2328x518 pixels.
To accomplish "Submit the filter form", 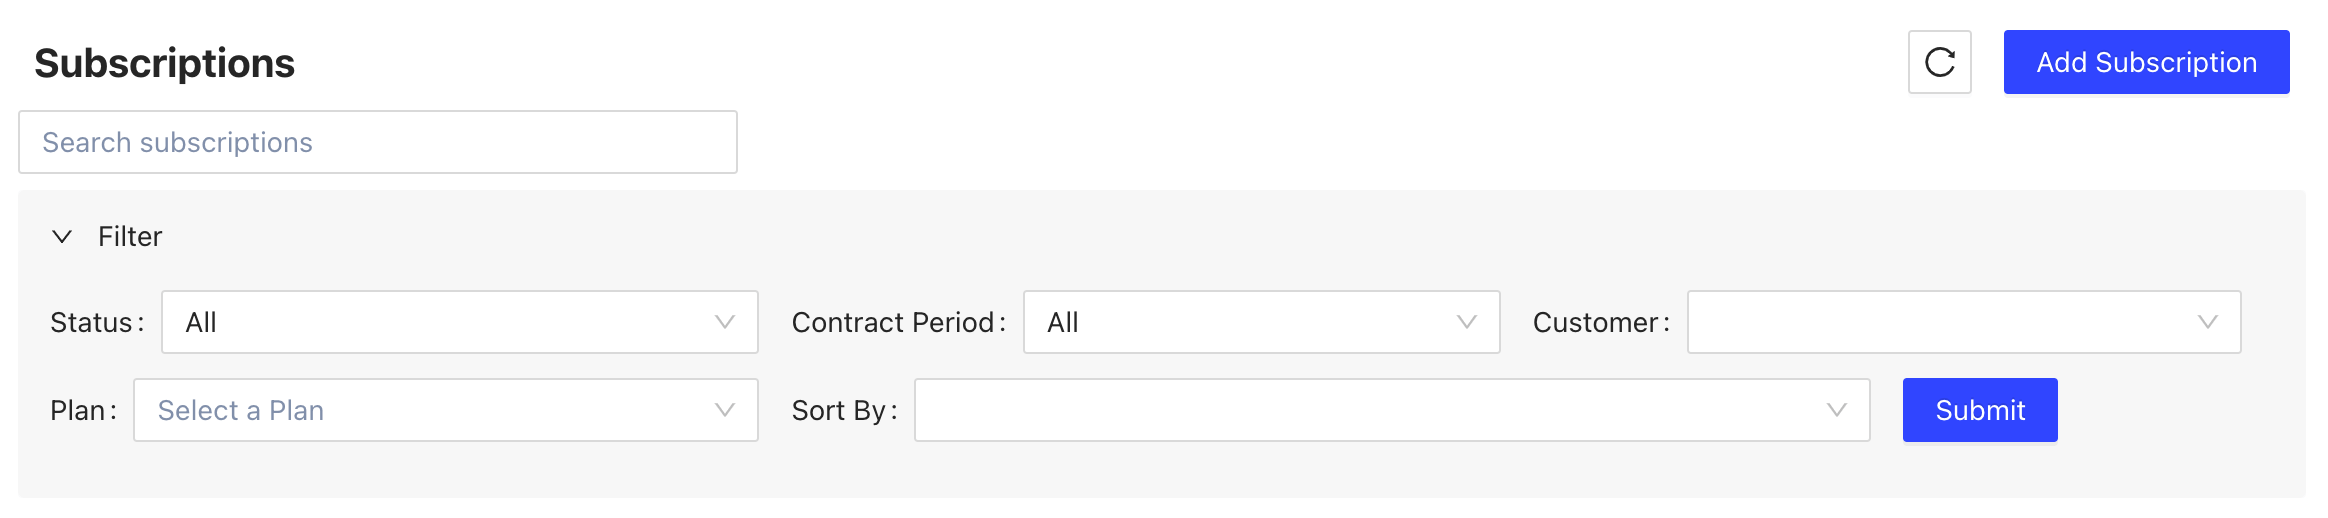I will click(x=1979, y=410).
